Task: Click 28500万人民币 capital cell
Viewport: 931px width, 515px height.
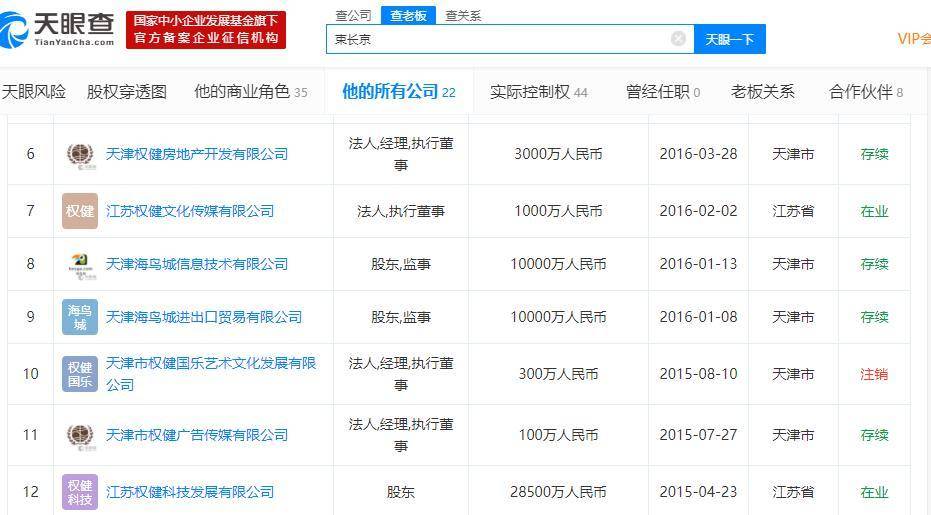Action: [558, 492]
